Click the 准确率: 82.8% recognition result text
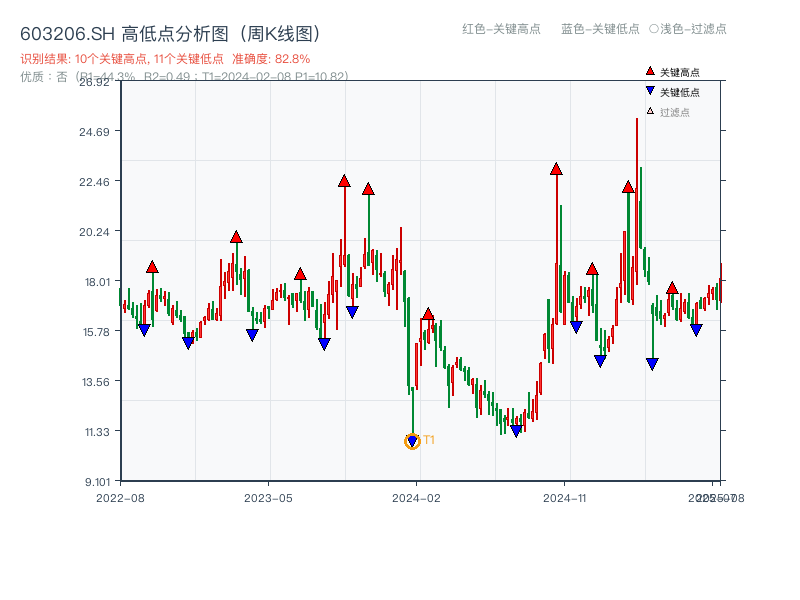This screenshot has height=600, width=800. [x=274, y=58]
